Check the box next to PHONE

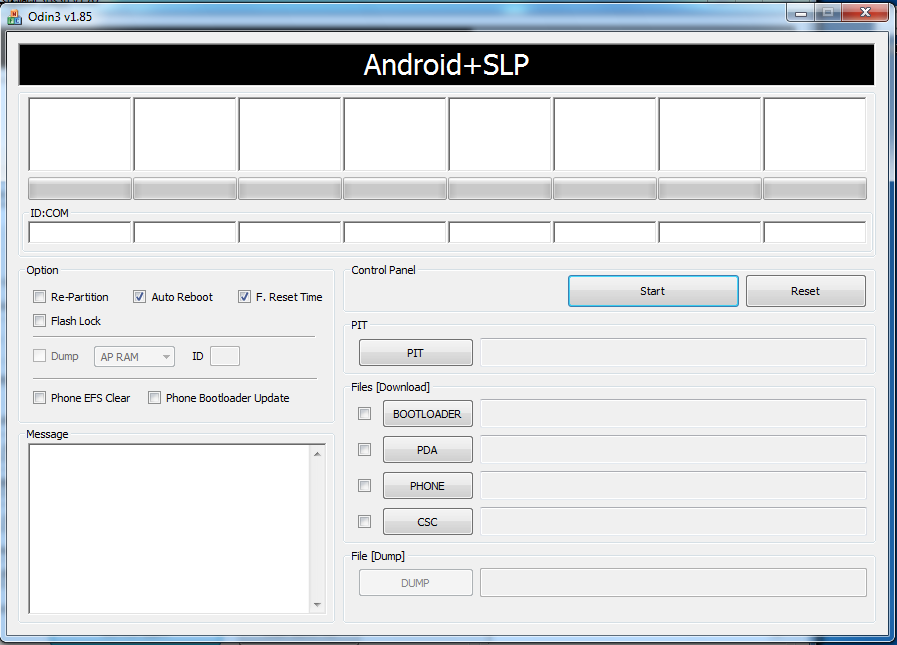pos(364,485)
